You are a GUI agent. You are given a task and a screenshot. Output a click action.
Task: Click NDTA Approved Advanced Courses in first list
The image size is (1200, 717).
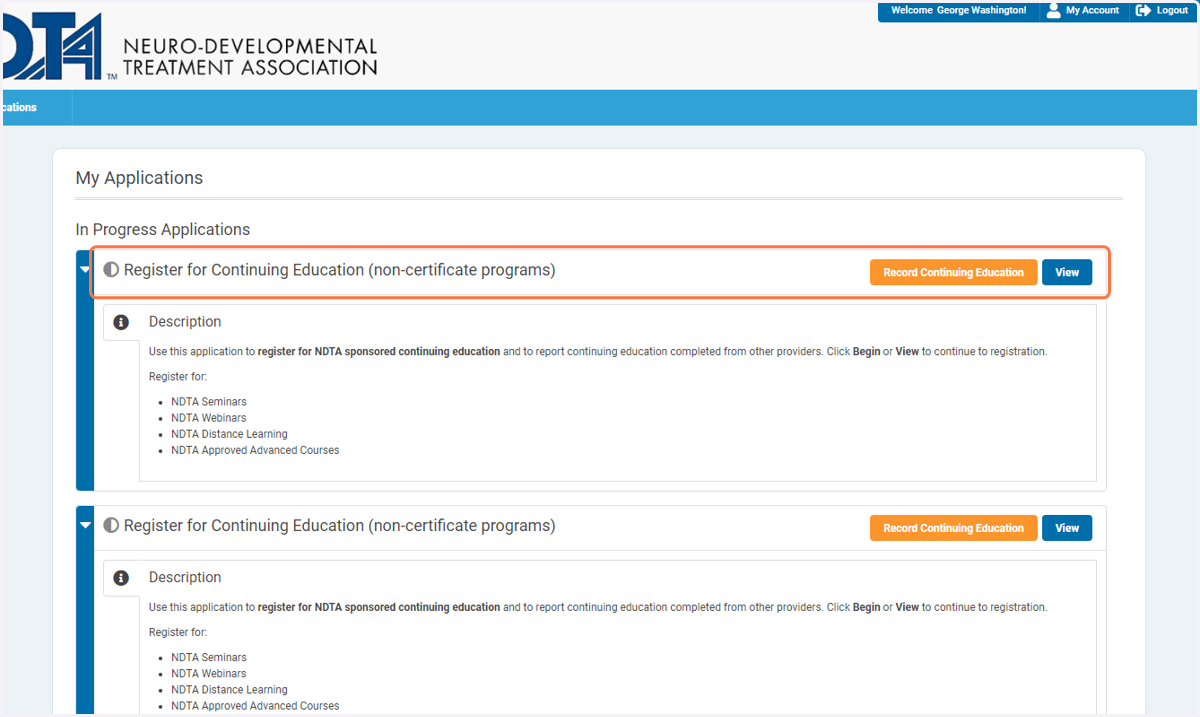[x=255, y=450]
